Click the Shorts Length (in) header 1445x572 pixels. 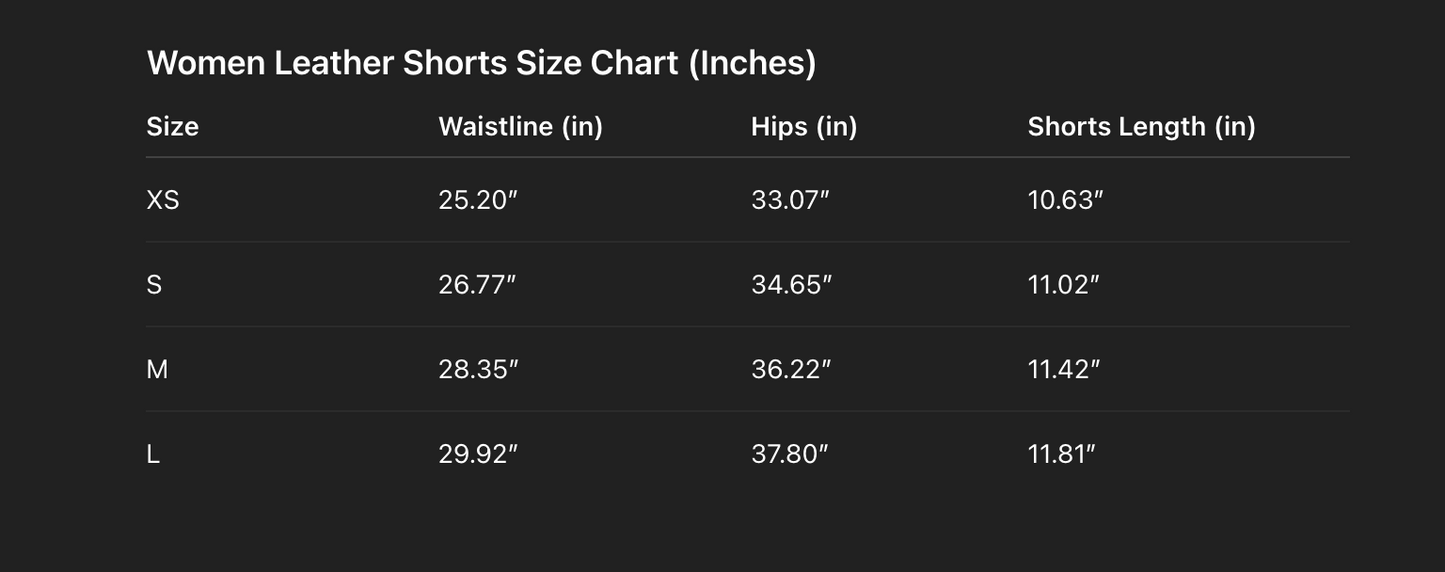[1141, 127]
